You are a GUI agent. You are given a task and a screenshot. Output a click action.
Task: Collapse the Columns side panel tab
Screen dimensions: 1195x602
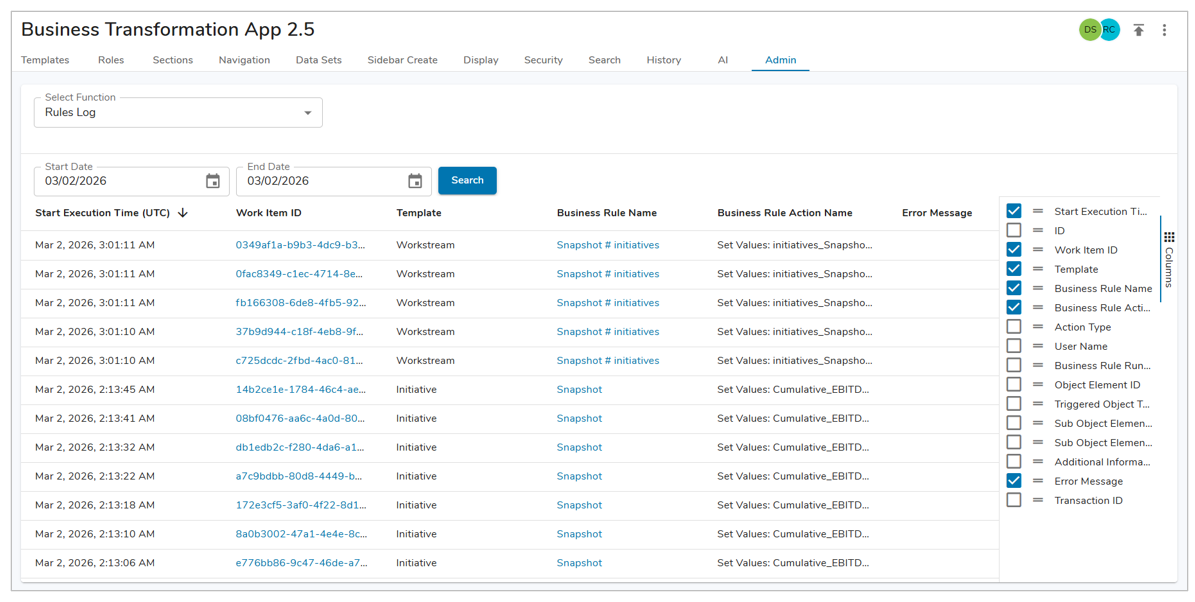(x=1169, y=260)
